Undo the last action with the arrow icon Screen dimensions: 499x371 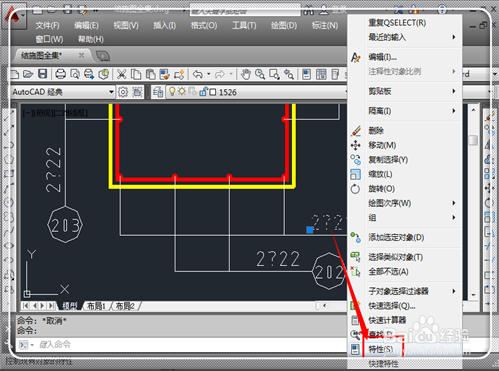click(x=198, y=74)
